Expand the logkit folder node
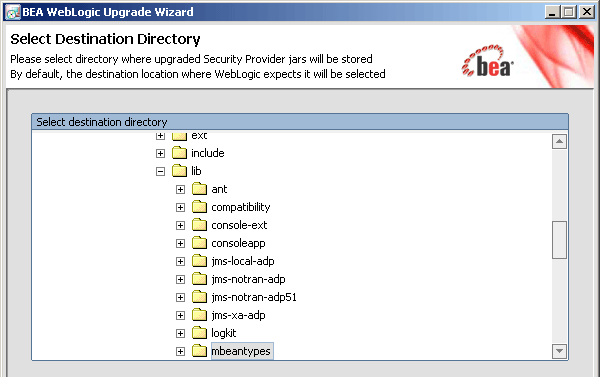Screen dimensions: 600x377 (181, 333)
